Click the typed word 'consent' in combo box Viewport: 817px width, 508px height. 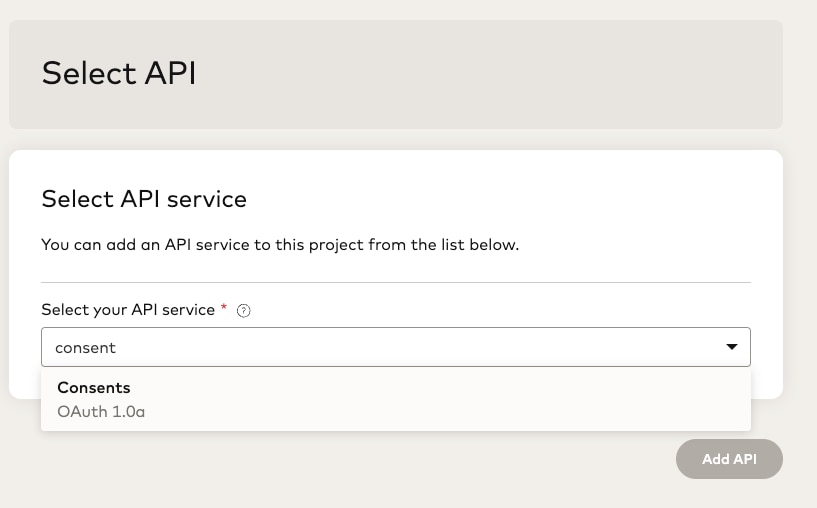click(x=85, y=348)
